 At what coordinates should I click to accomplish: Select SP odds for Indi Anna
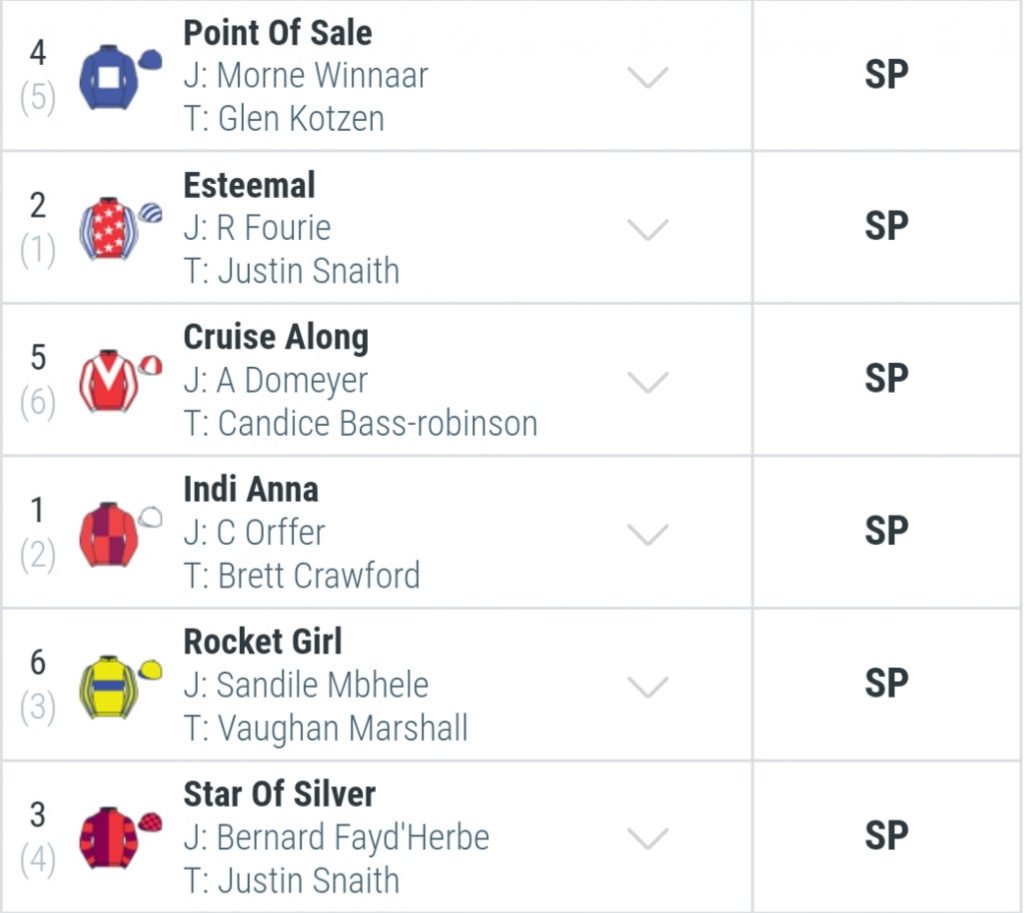pyautogui.click(x=886, y=531)
